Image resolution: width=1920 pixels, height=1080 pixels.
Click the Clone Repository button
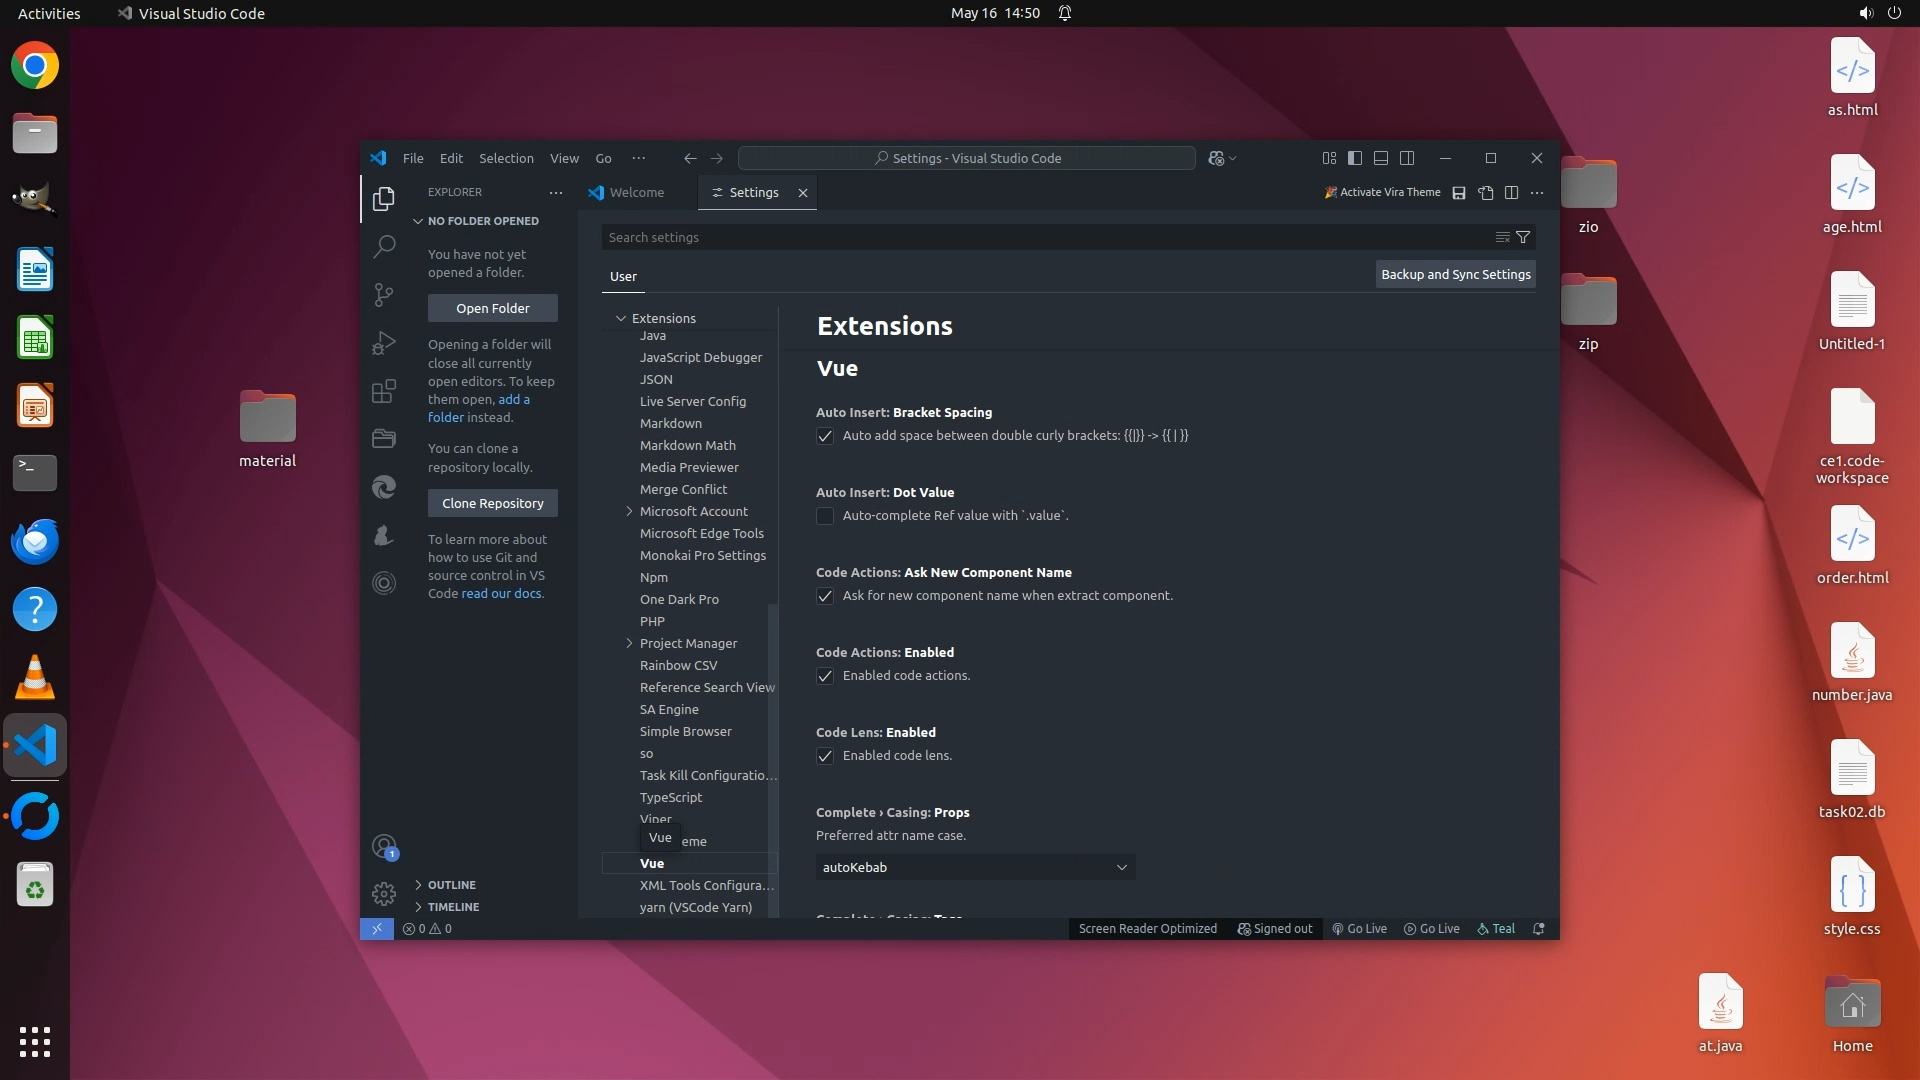coord(492,503)
